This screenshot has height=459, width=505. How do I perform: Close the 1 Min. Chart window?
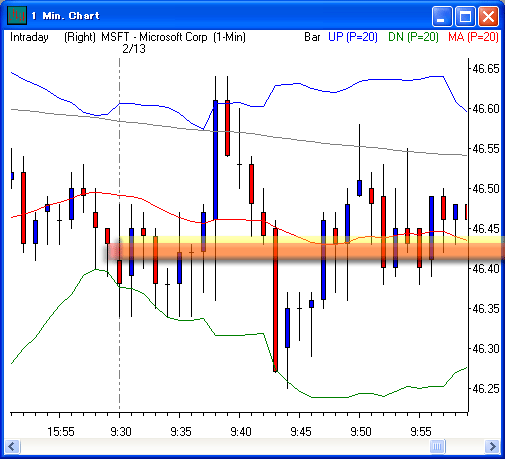(x=488, y=16)
